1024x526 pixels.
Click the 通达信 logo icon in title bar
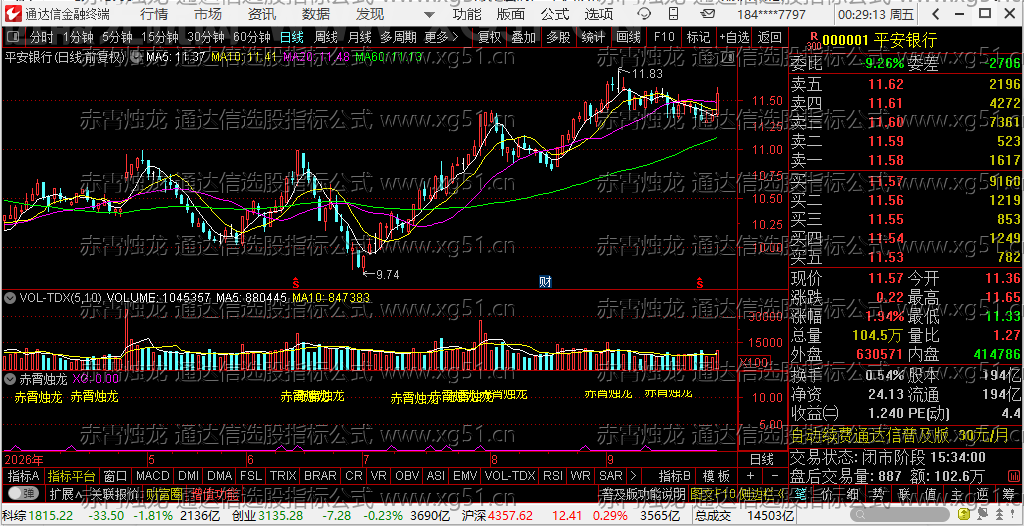pos(14,14)
